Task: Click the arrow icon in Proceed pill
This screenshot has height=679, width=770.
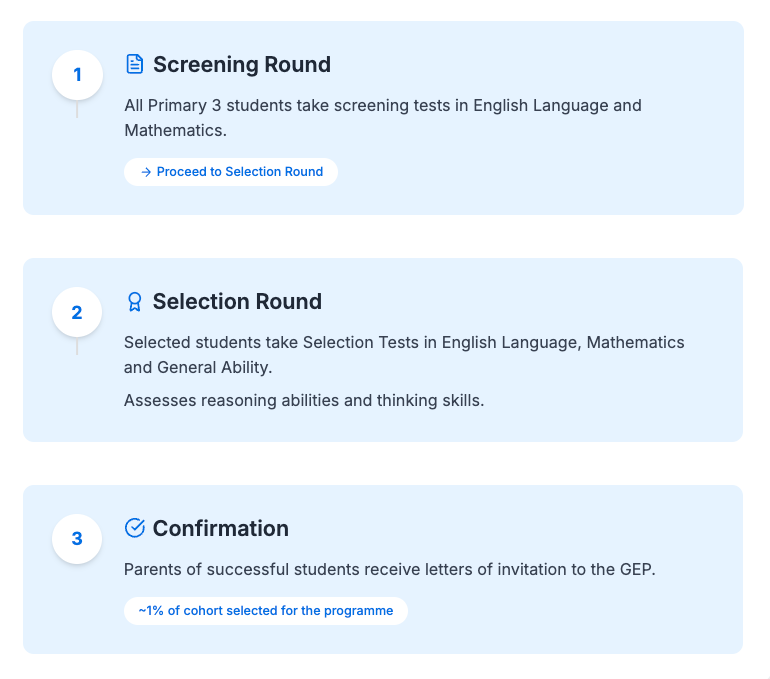Action: (x=146, y=172)
